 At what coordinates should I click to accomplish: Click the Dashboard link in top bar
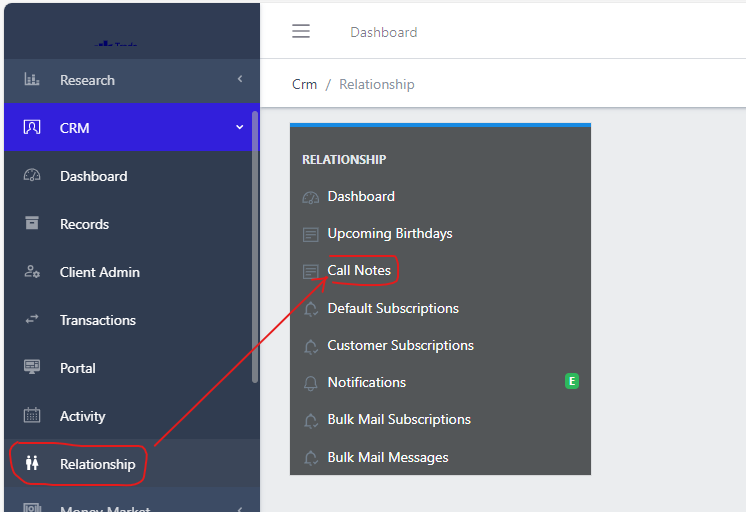[383, 32]
